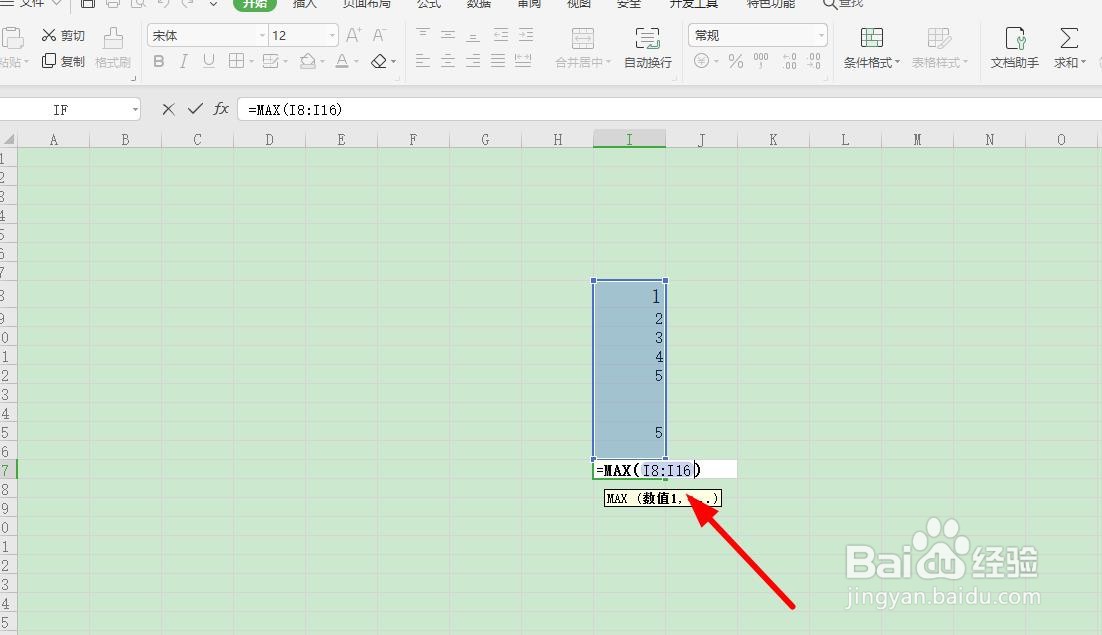Toggle Underline formatting
This screenshot has width=1102, height=635.
coord(209,61)
